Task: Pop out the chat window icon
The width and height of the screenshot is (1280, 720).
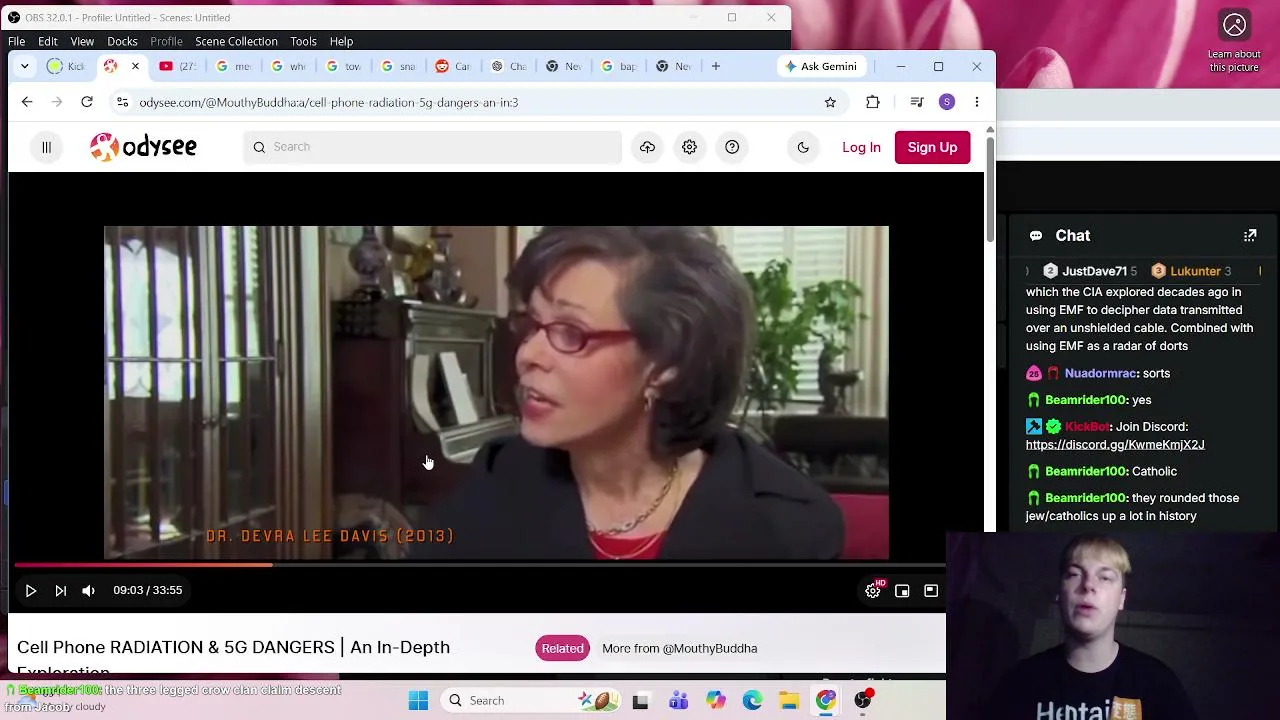Action: coord(1250,236)
